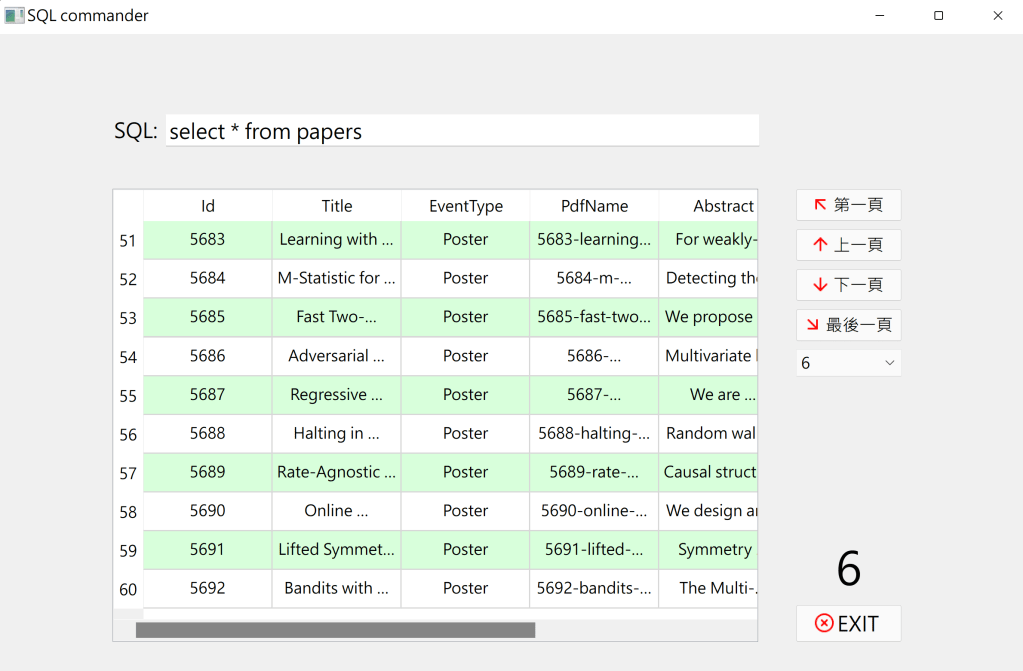Open the page number dropdown showing 6
The width and height of the screenshot is (1023, 671).
click(848, 363)
